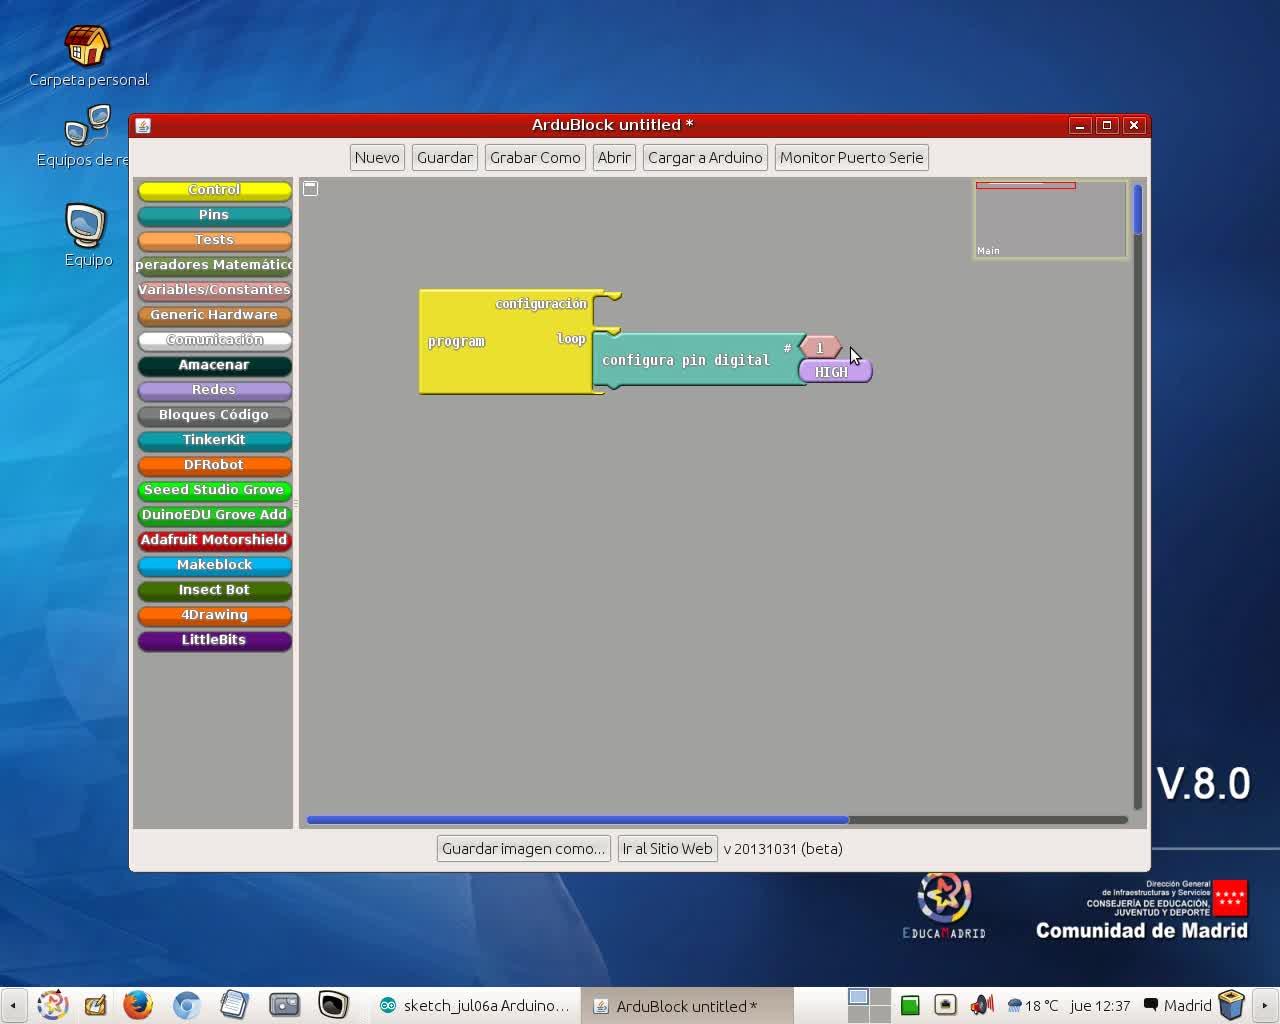The image size is (1280, 1024).
Task: Launch Firefox from the taskbar
Action: click(138, 1004)
